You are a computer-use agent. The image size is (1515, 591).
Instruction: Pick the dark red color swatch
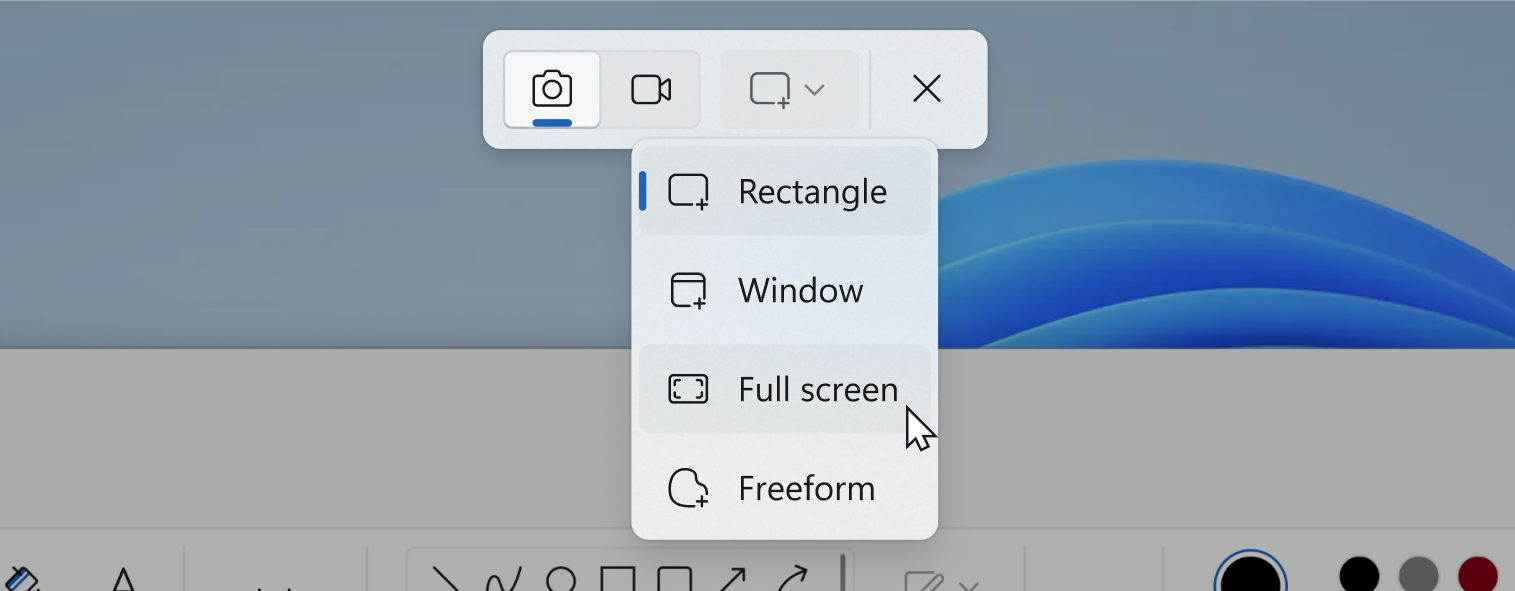(1477, 577)
